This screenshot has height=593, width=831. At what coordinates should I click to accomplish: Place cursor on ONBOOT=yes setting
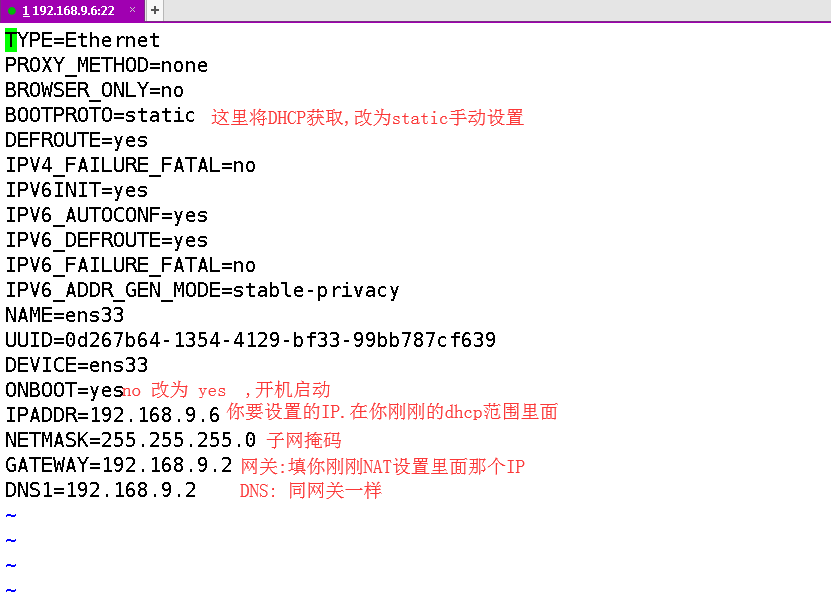[64, 391]
